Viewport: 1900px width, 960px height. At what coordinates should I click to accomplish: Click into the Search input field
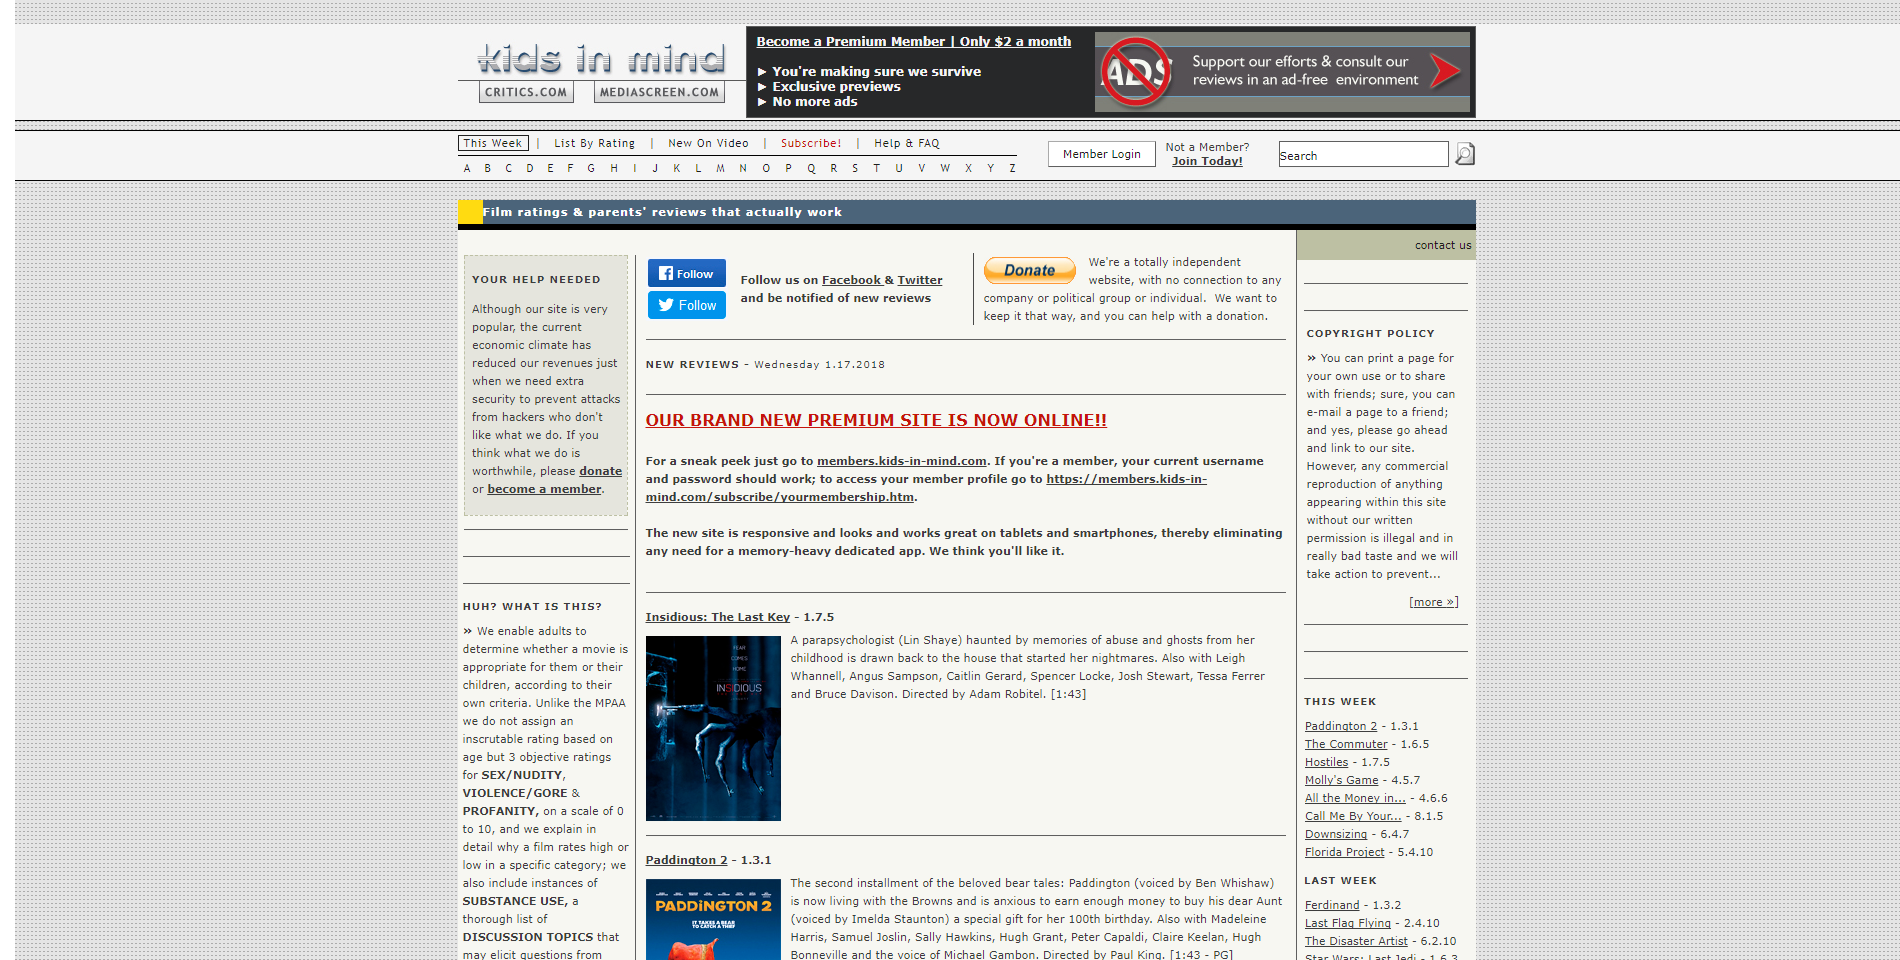click(x=1363, y=154)
